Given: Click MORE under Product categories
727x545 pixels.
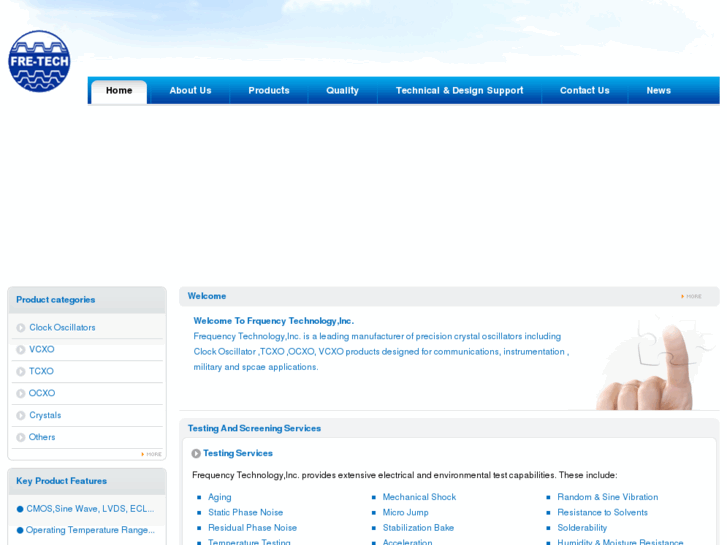Looking at the screenshot, I should (152, 454).
